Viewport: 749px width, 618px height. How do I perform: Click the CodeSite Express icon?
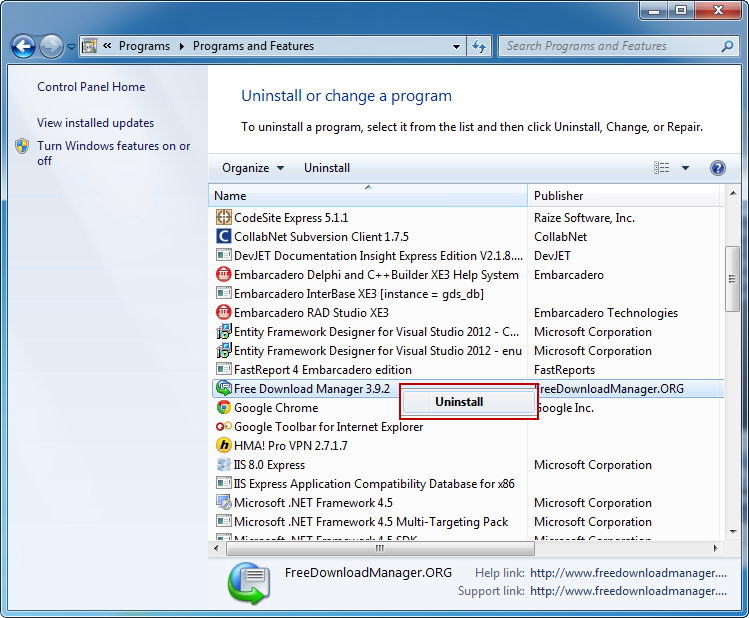point(223,217)
